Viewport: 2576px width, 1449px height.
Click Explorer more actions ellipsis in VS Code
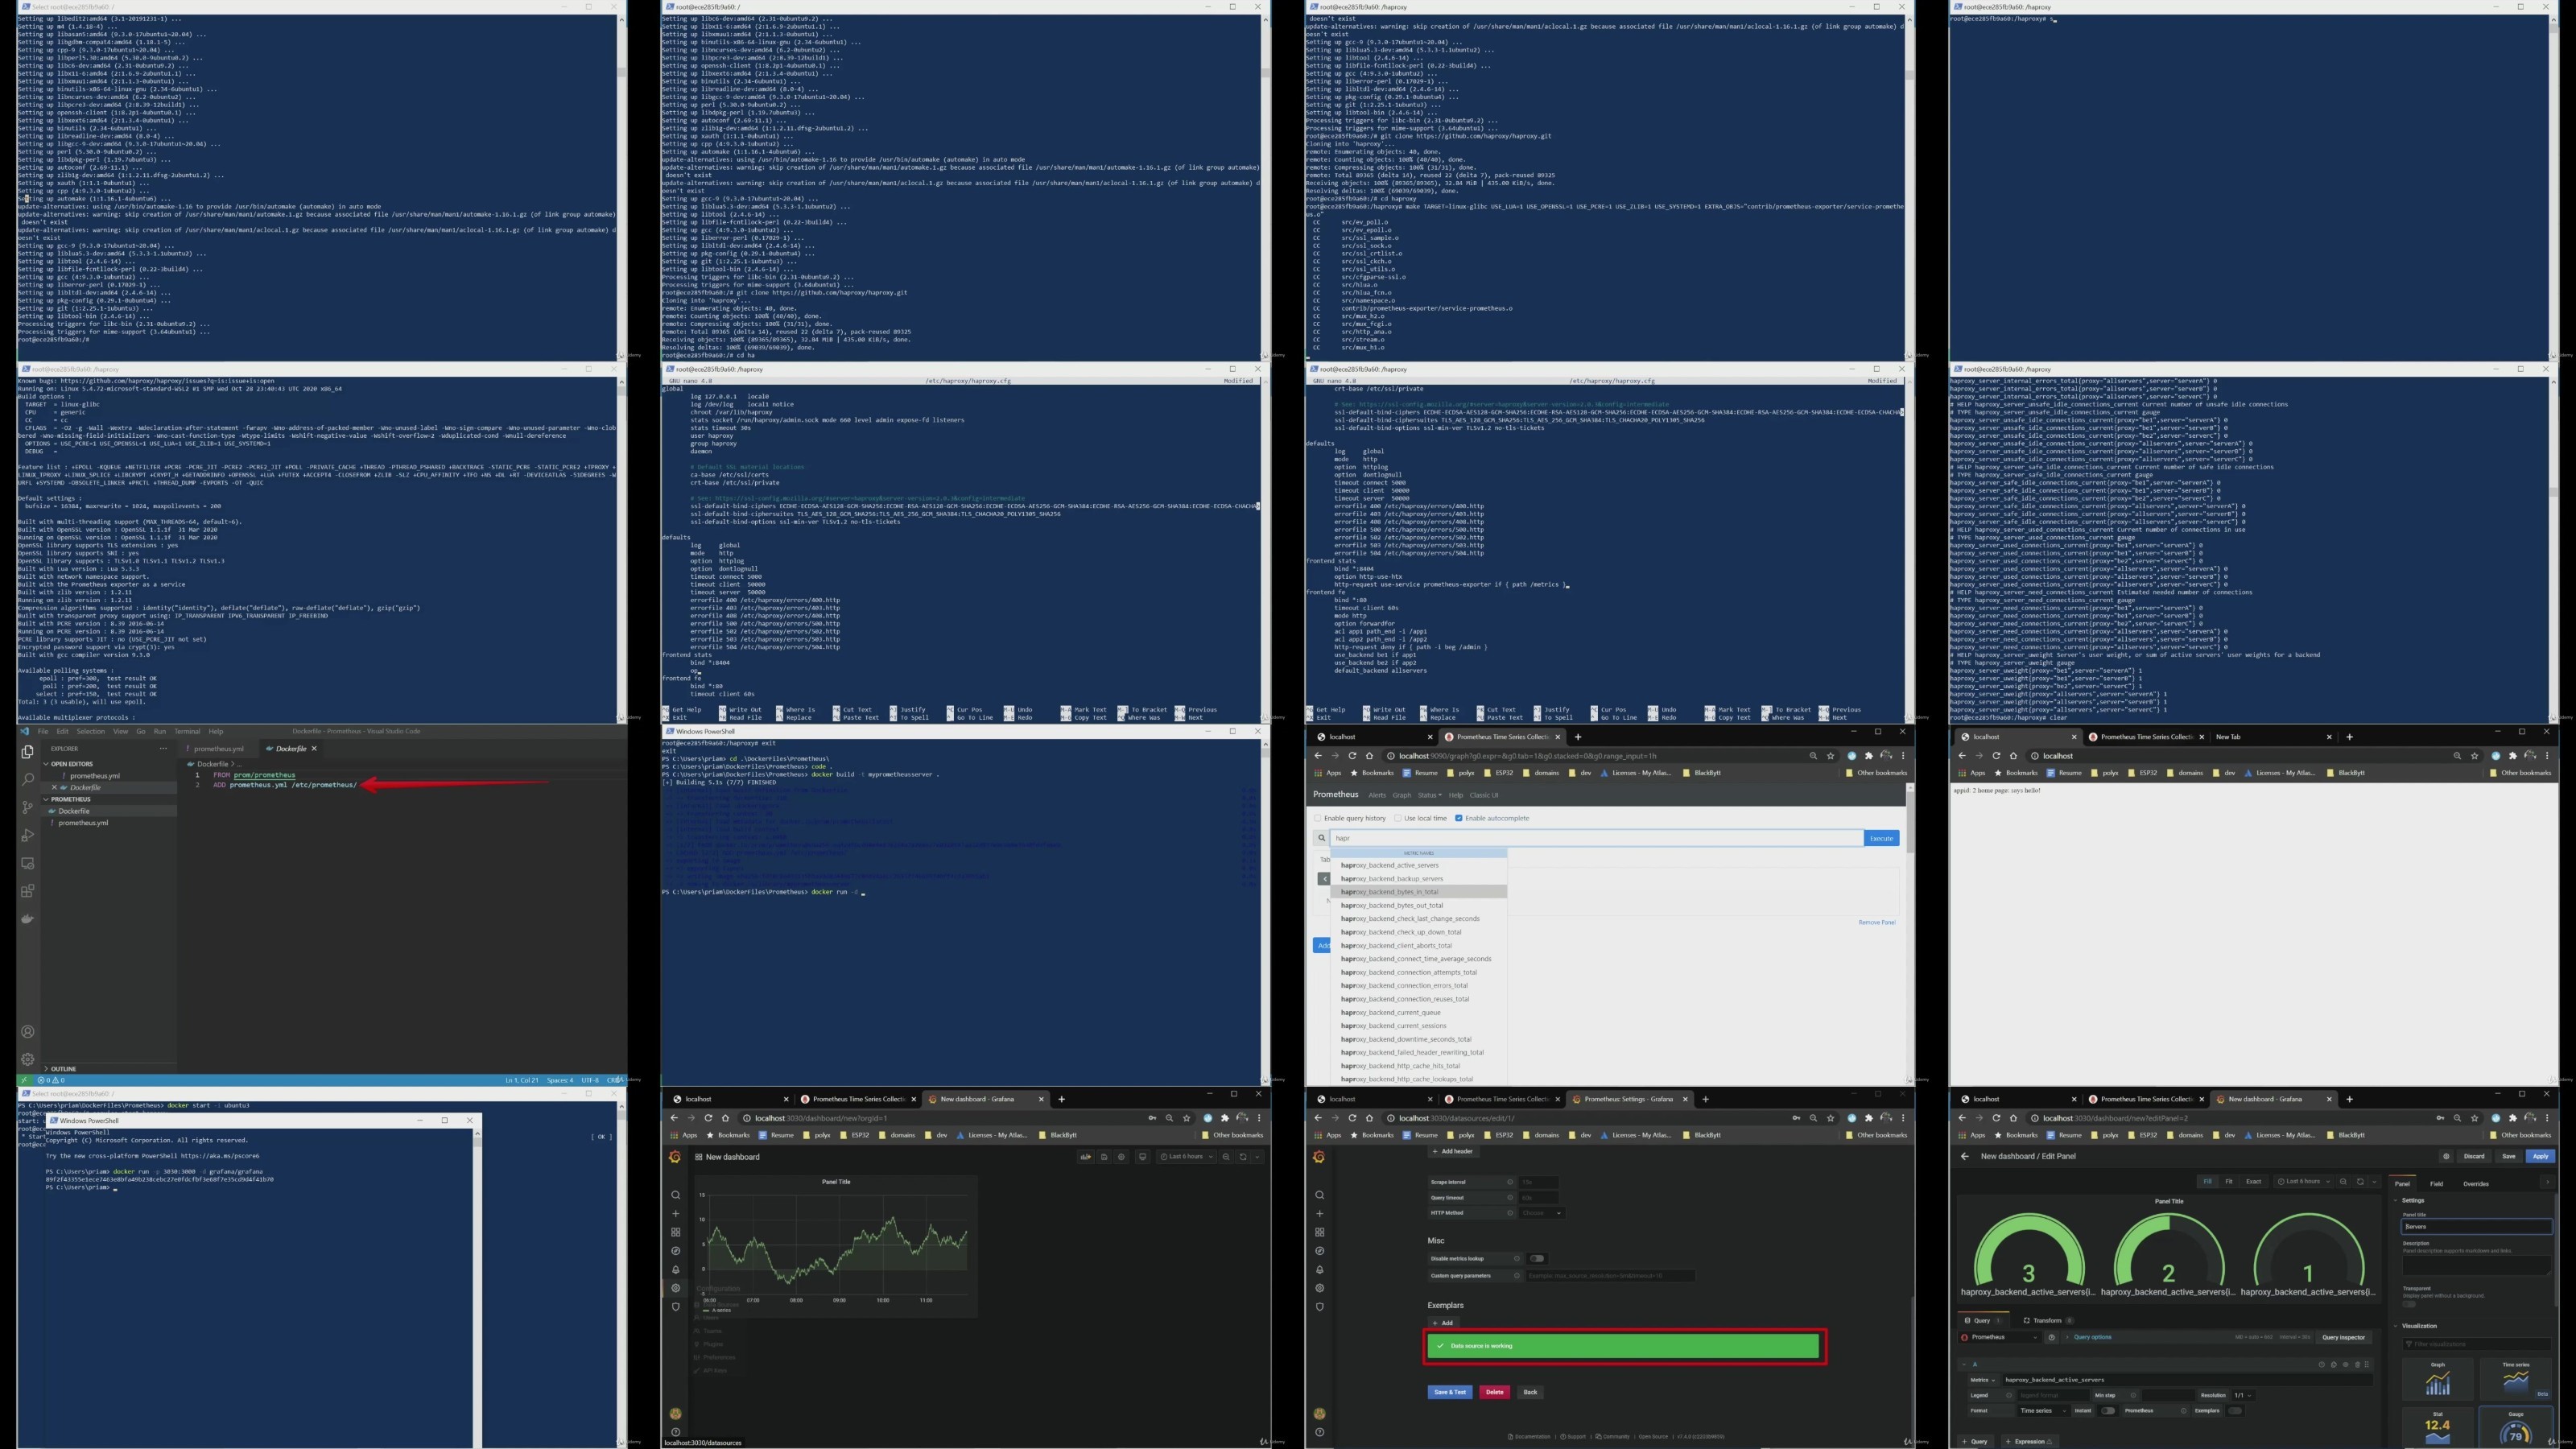[163, 748]
